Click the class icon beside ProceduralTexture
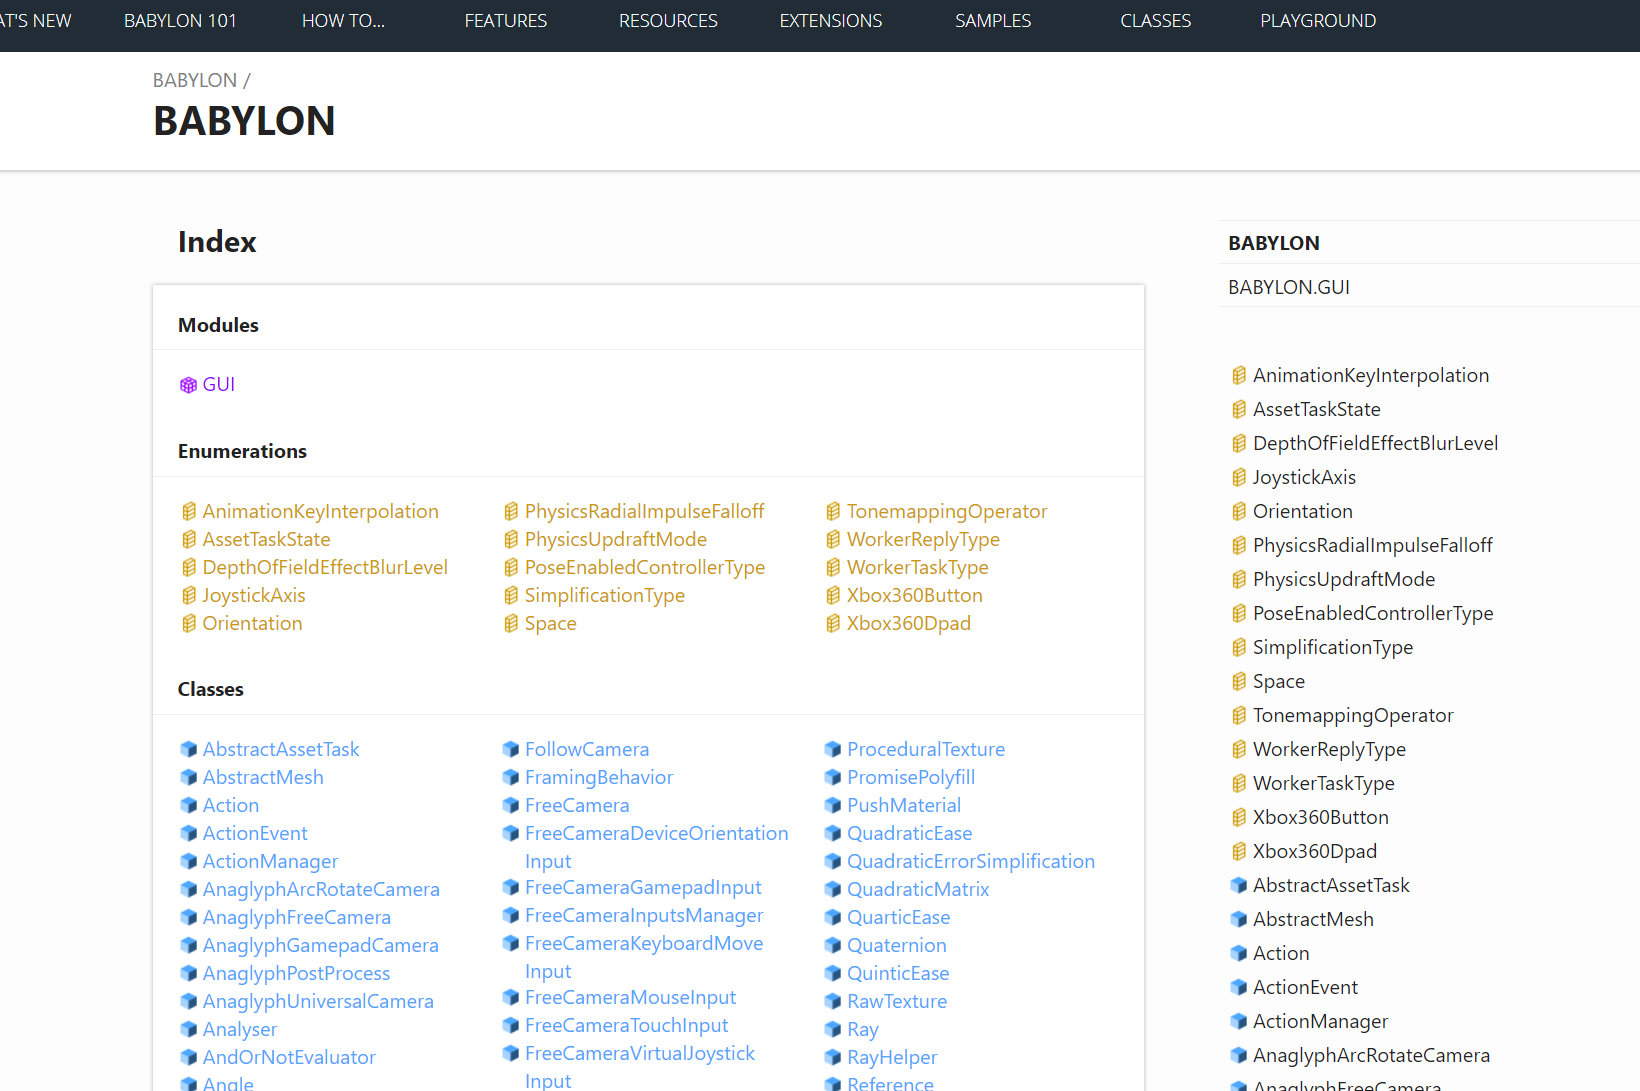The image size is (1640, 1091). coord(833,749)
